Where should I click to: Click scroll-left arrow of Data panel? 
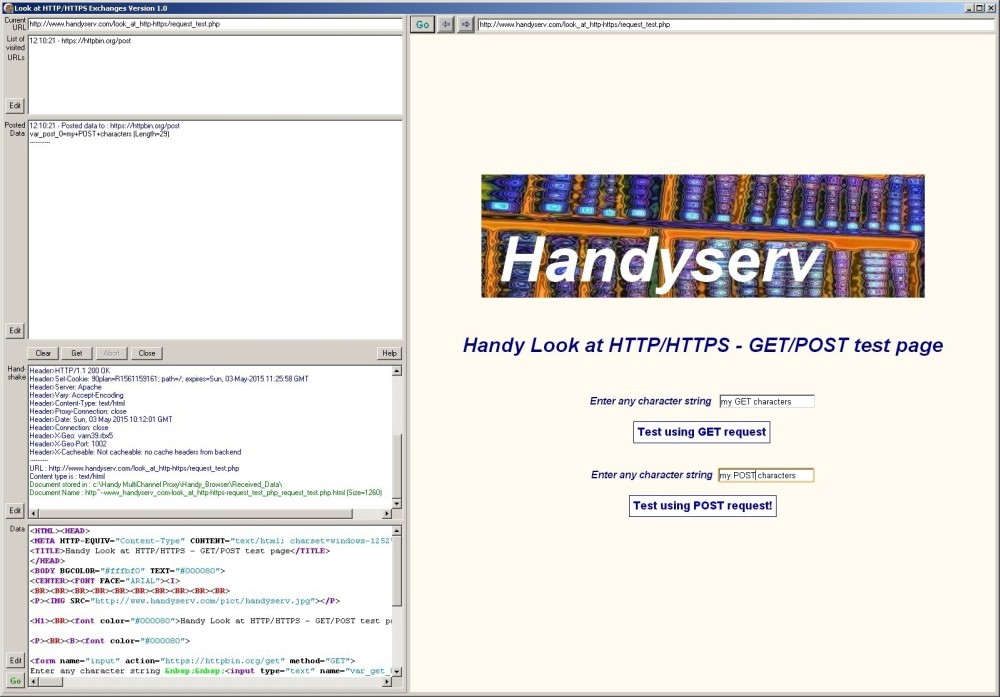point(34,682)
